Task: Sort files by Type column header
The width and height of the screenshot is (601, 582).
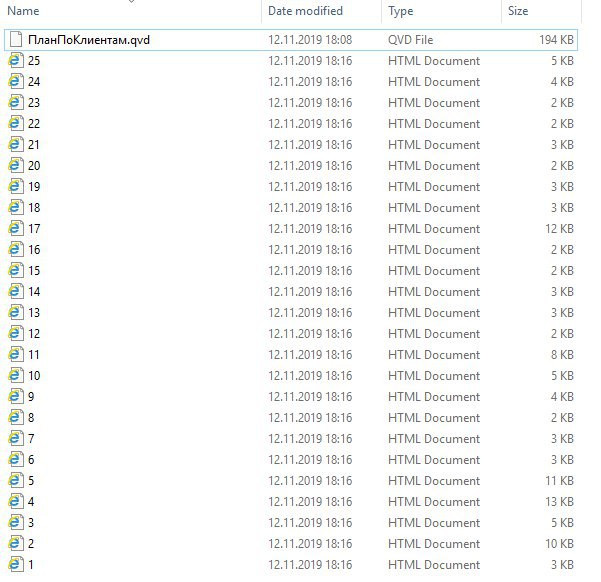Action: click(401, 11)
